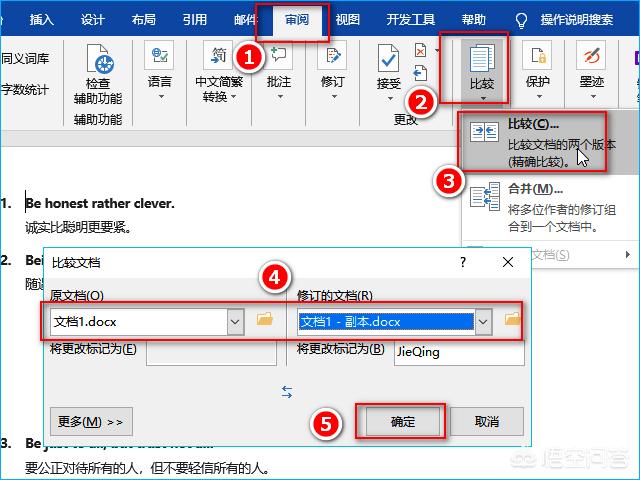640x480 pixels.
Task: Click the JieQing label field
Action: tap(459, 353)
